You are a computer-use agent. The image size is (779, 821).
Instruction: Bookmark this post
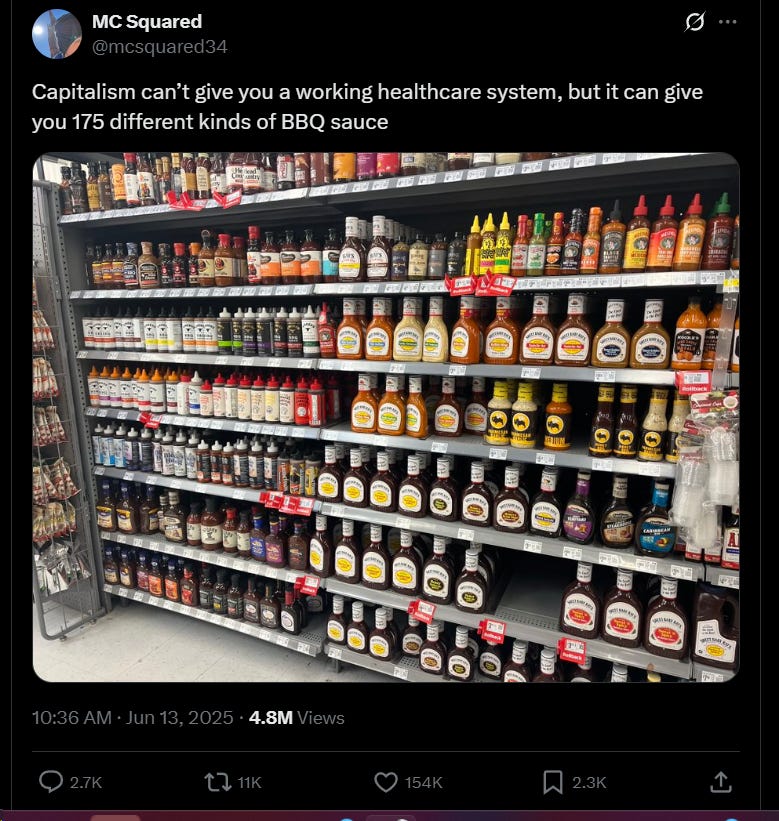[553, 782]
